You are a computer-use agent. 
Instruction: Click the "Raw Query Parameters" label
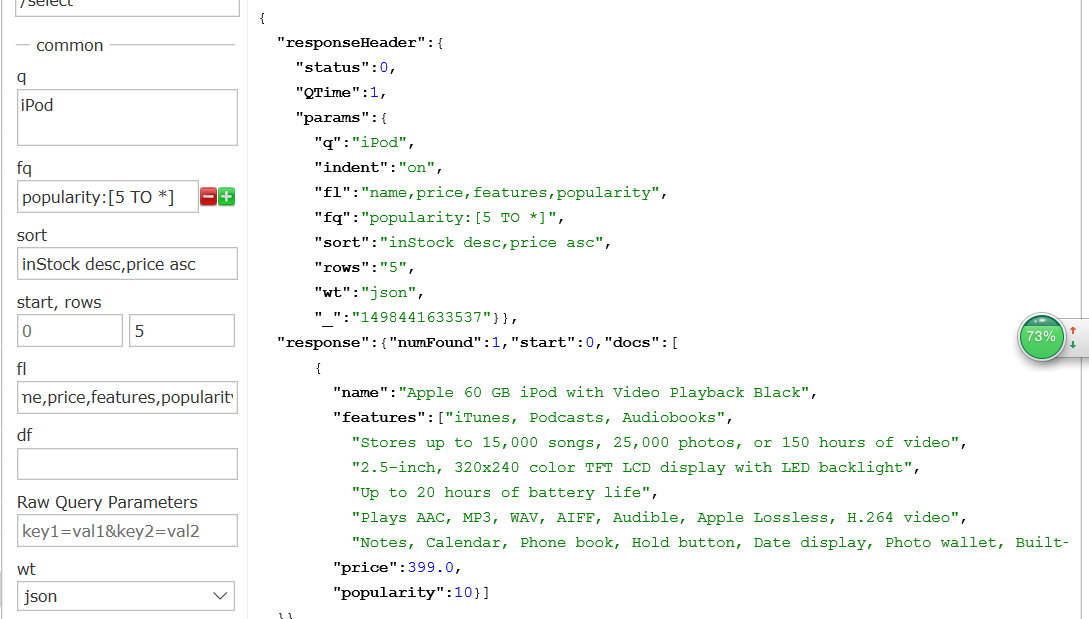tap(107, 502)
